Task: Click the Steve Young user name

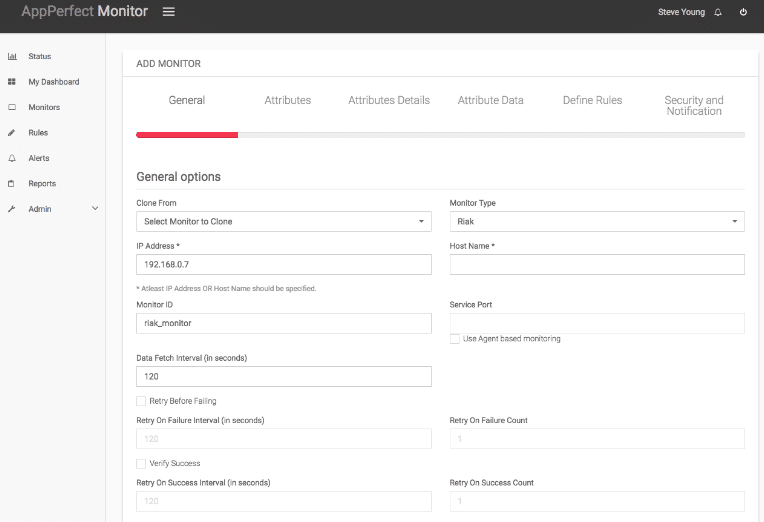Action: (x=681, y=12)
